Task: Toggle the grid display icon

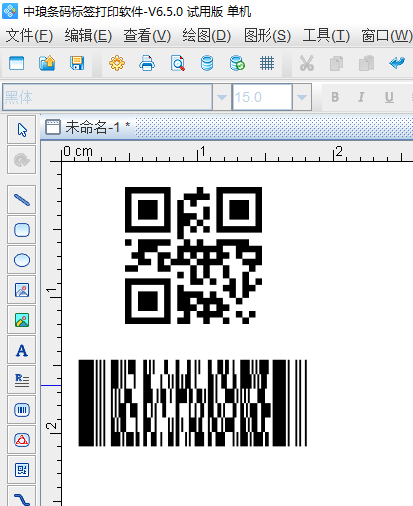Action: [x=267, y=63]
